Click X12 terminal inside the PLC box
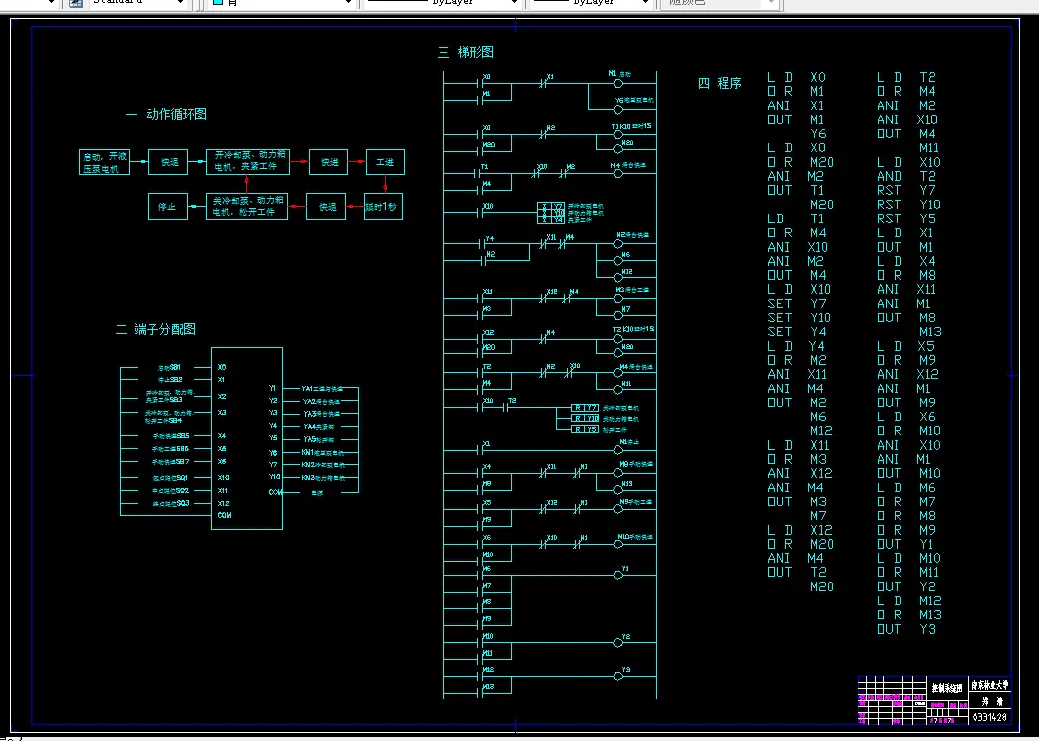 [x=223, y=504]
